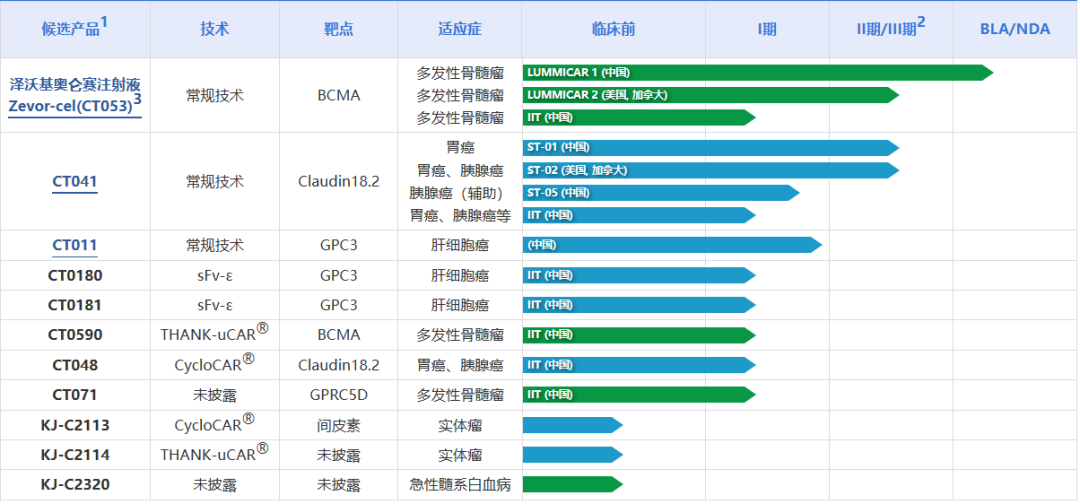Select the CT0590 product name
Image resolution: width=1080 pixels, height=504 pixels.
coord(75,335)
